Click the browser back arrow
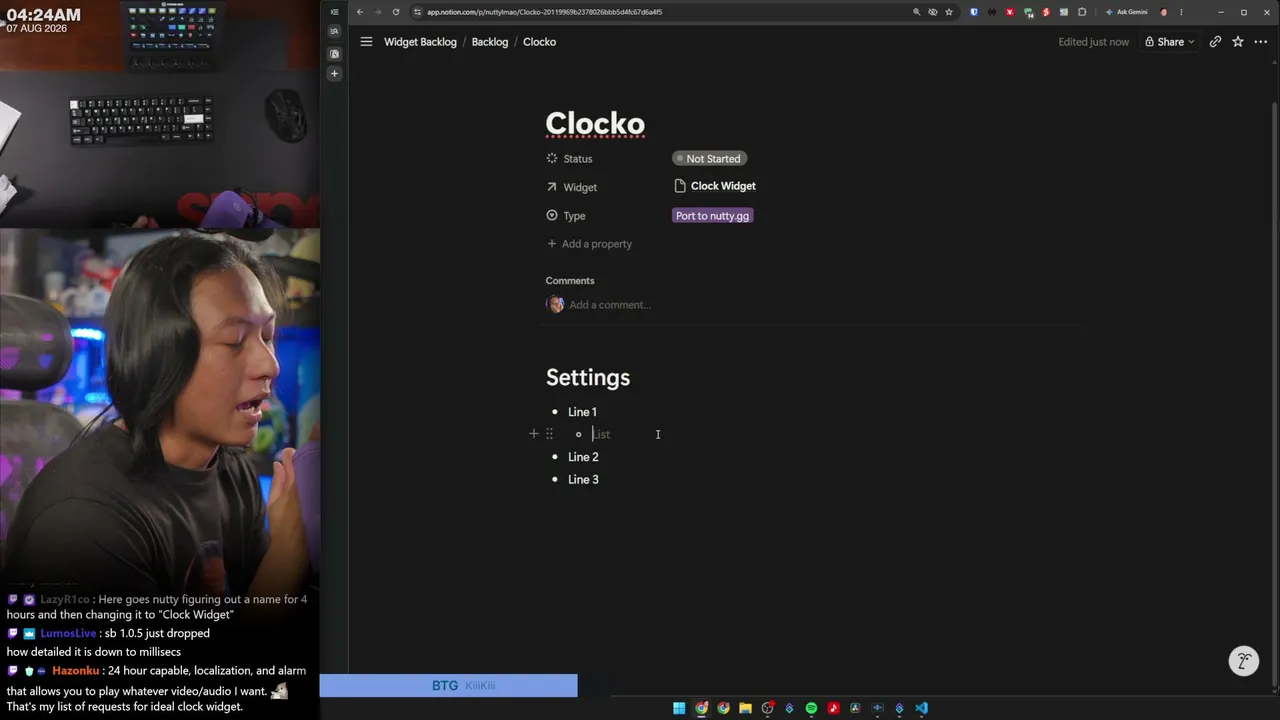This screenshot has width=1280, height=720. pos(360,12)
